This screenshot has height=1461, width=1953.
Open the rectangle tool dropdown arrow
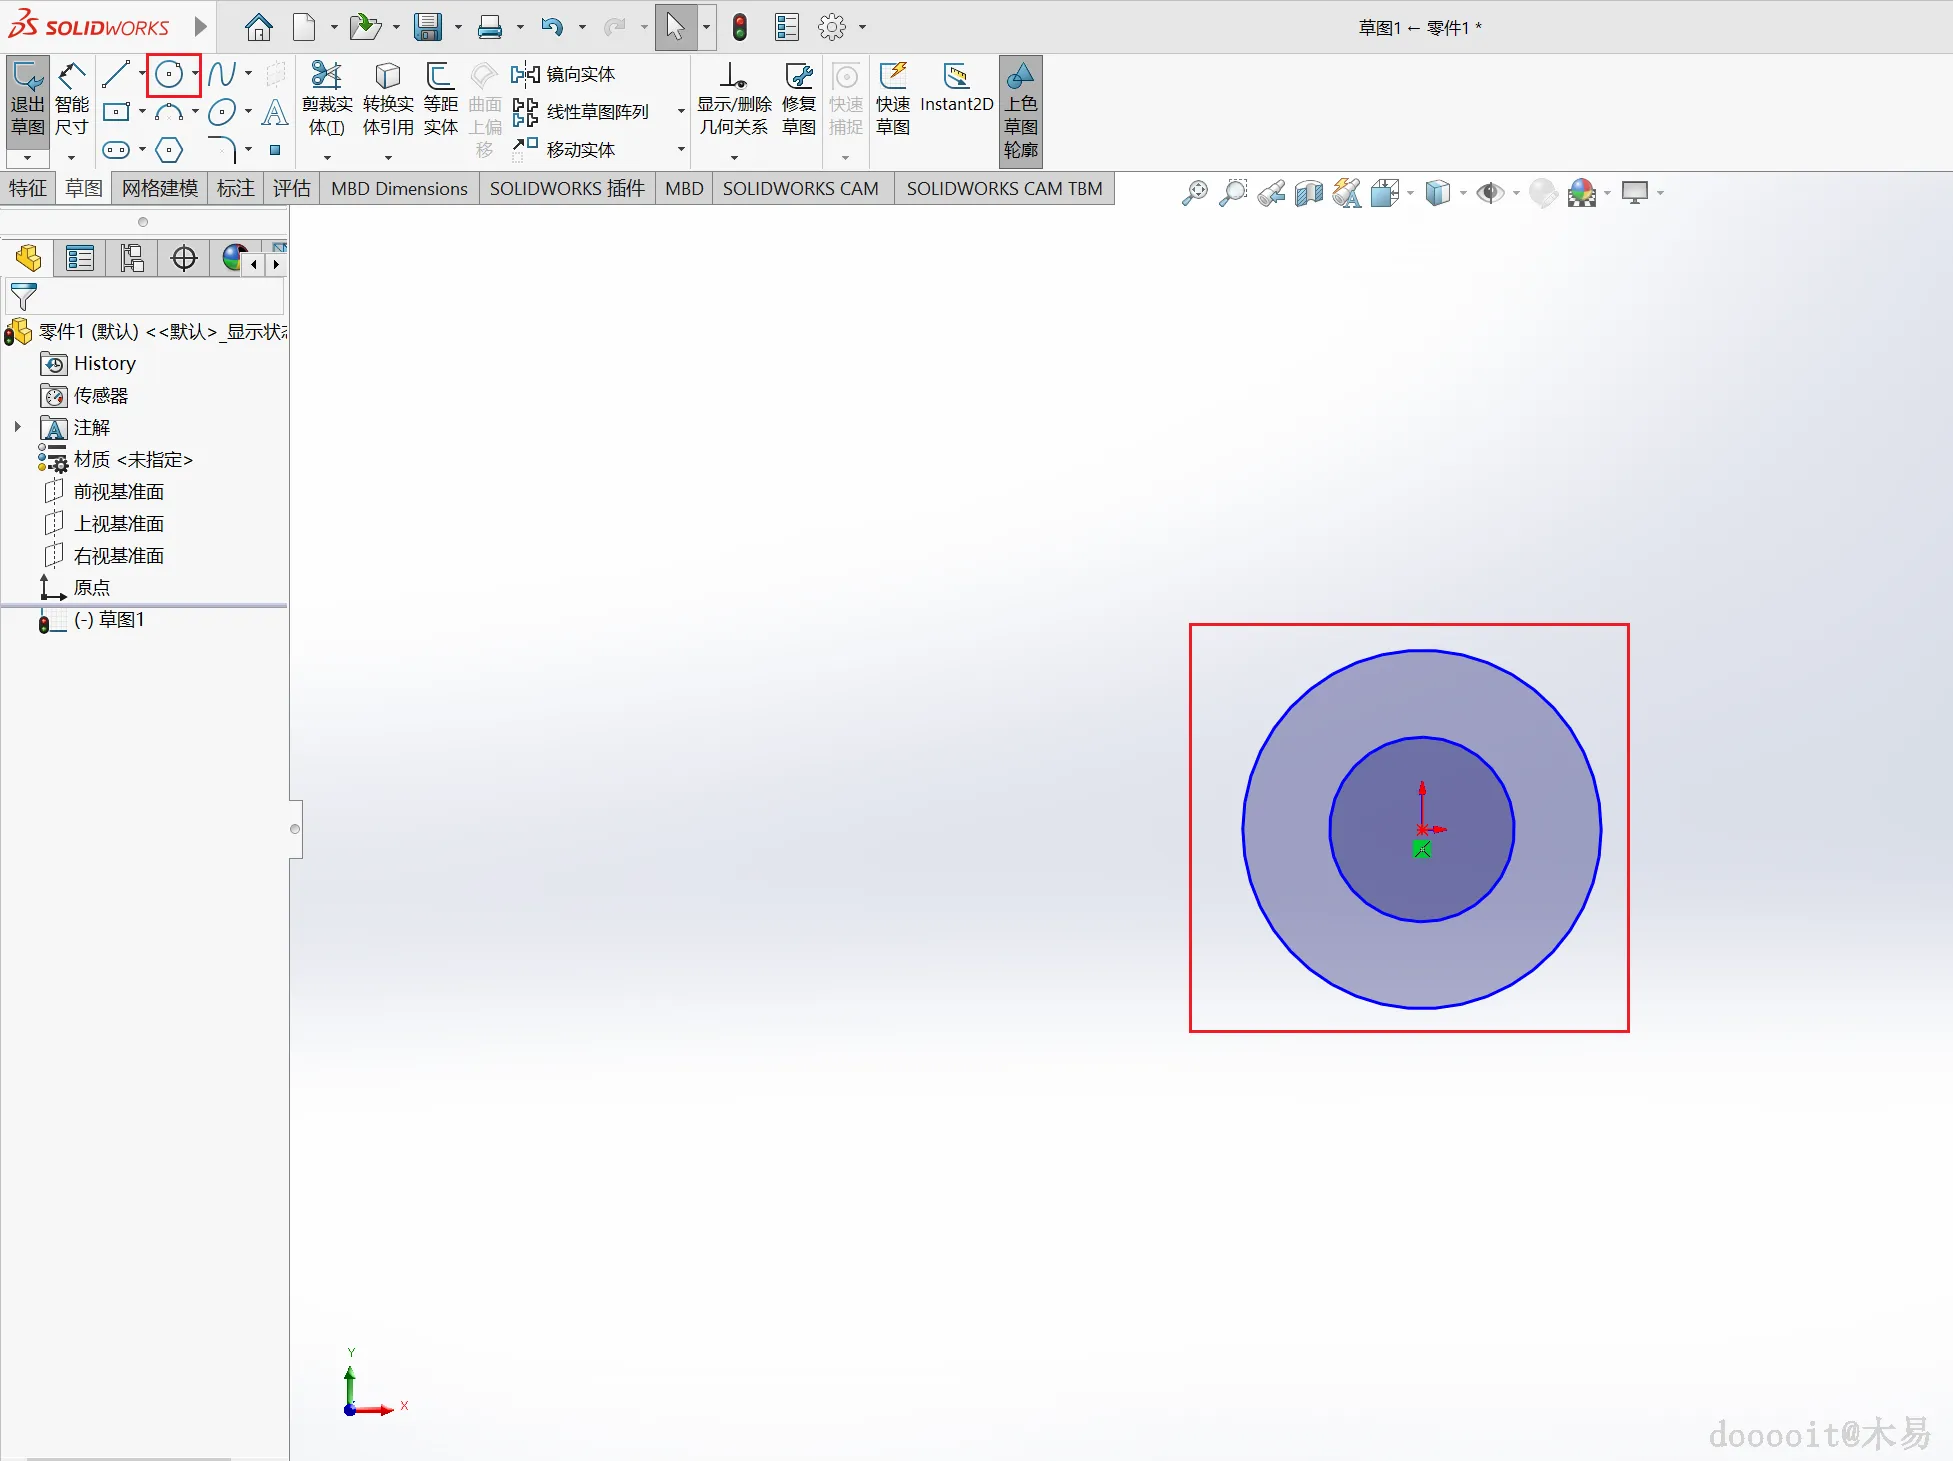tap(142, 112)
